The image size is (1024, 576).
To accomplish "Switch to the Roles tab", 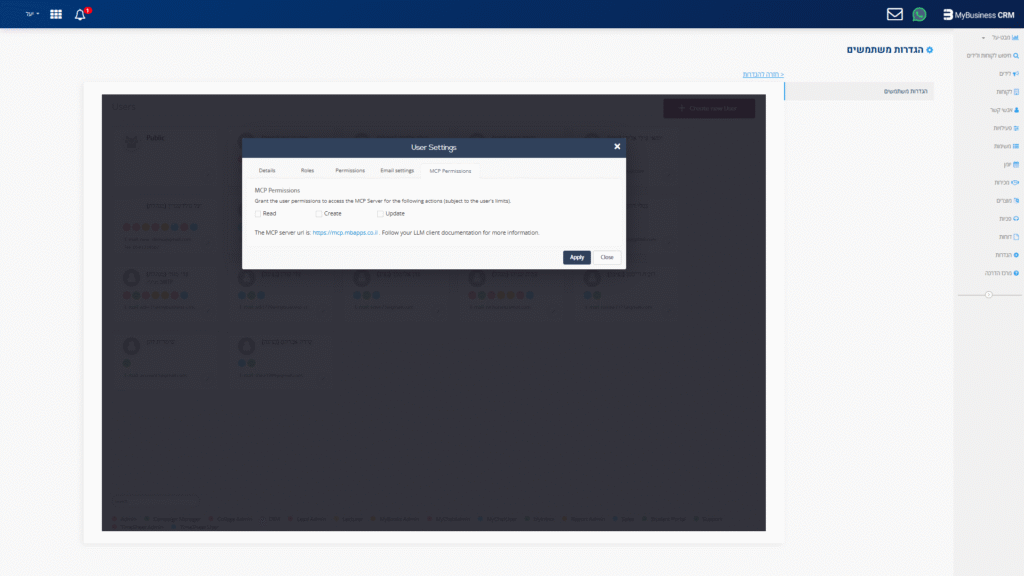I will (x=307, y=171).
